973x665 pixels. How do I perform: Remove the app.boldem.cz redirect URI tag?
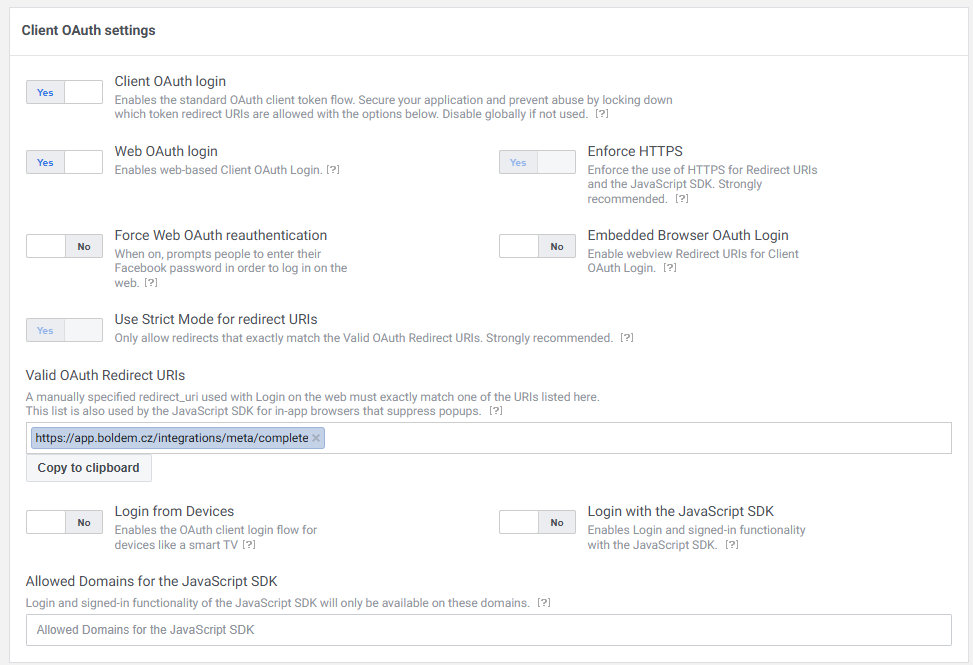316,438
